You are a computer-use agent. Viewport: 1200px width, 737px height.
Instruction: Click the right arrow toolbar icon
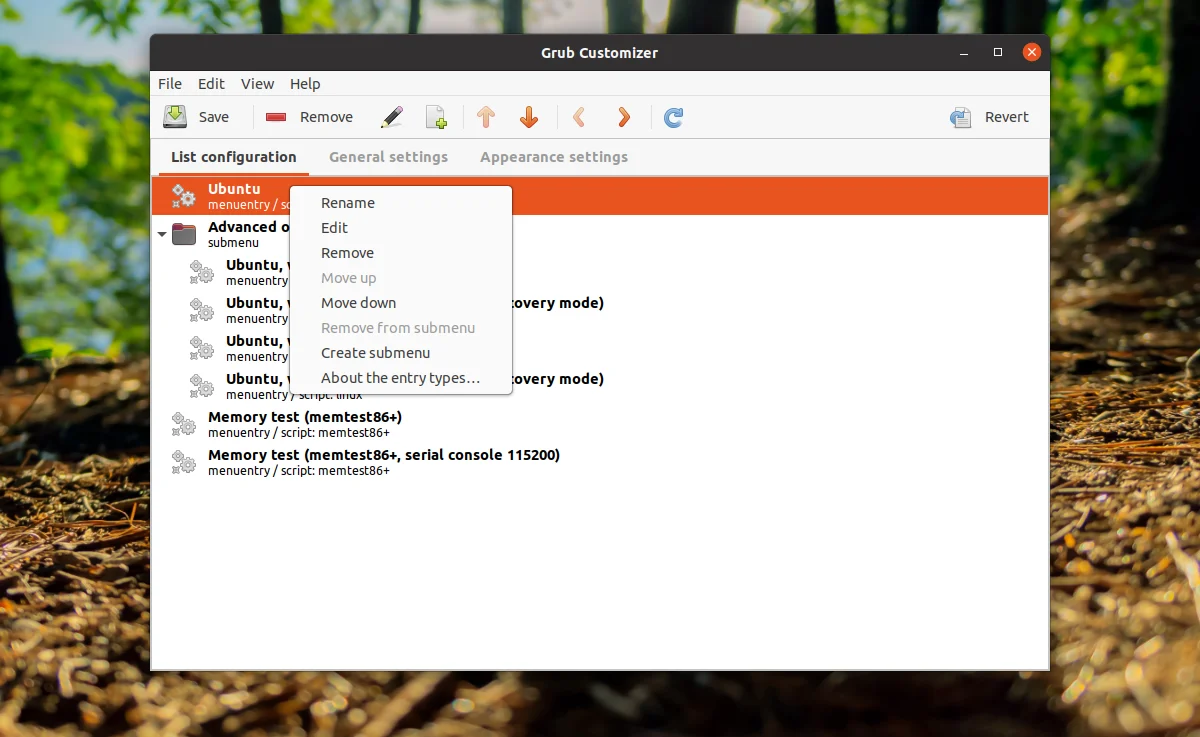(x=624, y=117)
